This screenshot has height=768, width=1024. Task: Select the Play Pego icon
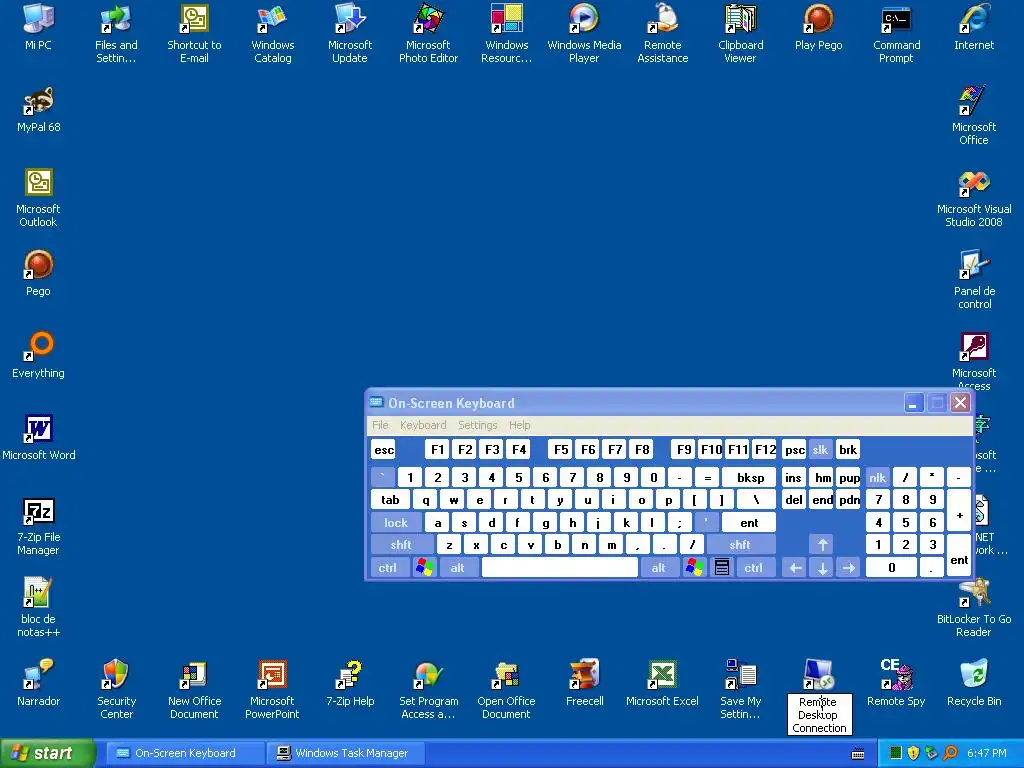(818, 20)
